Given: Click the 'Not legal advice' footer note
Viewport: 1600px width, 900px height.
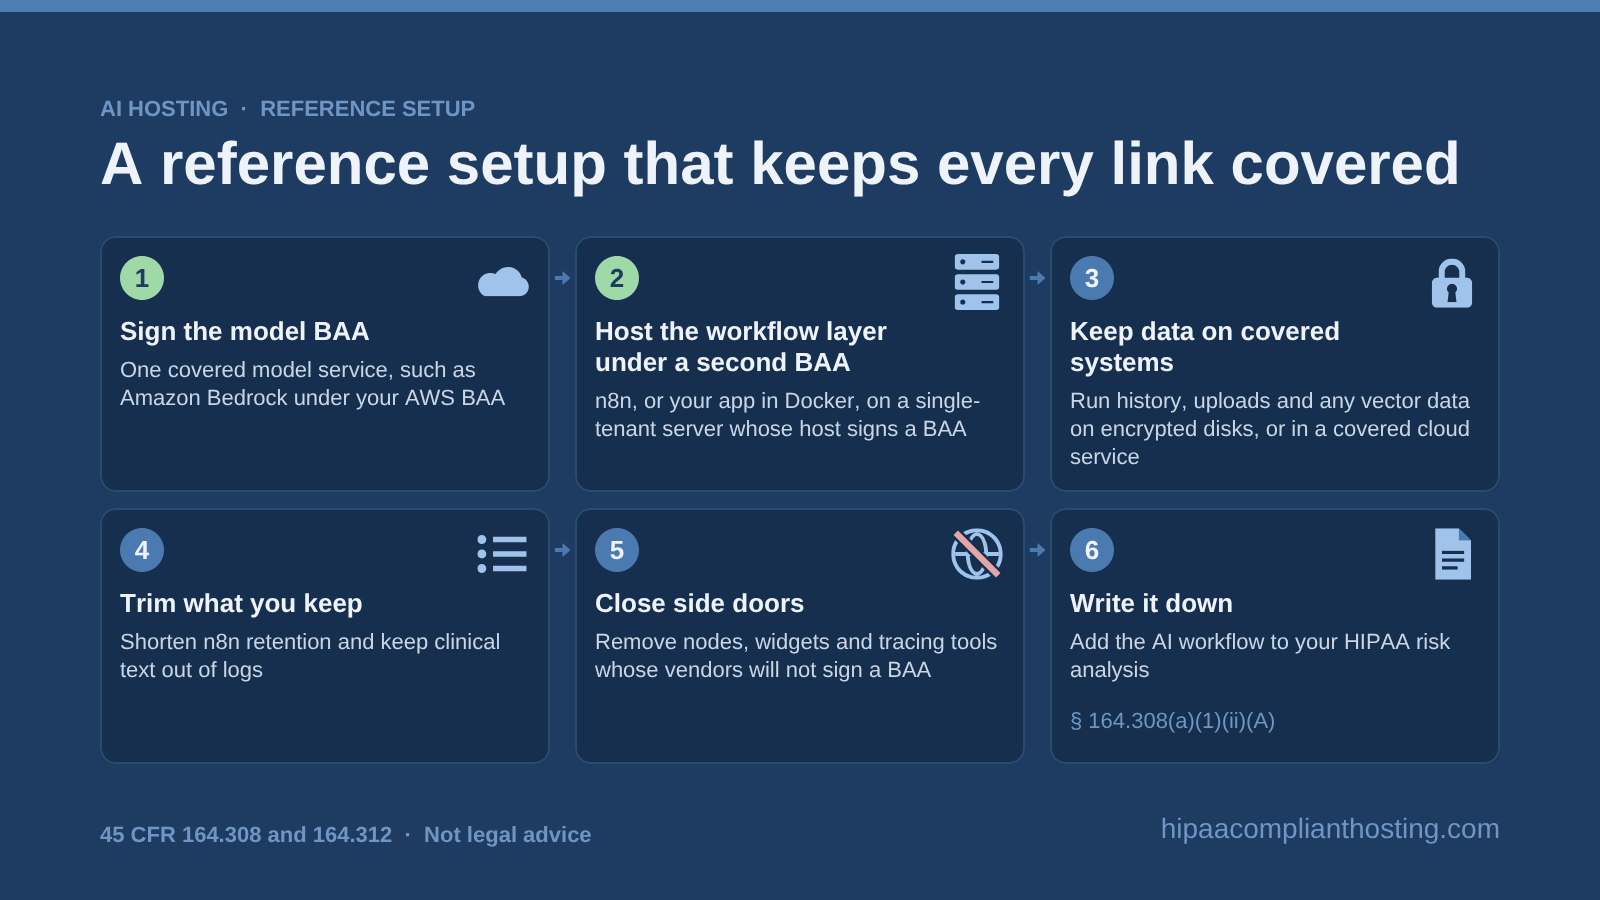Looking at the screenshot, I should point(507,835).
